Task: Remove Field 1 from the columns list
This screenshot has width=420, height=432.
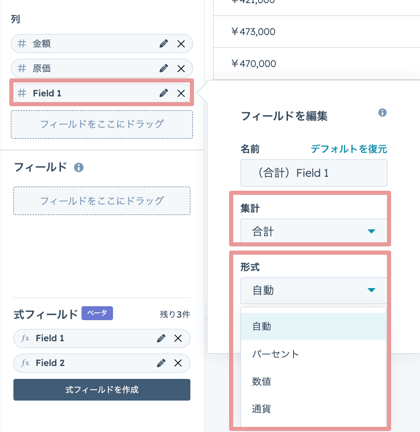Action: click(181, 93)
